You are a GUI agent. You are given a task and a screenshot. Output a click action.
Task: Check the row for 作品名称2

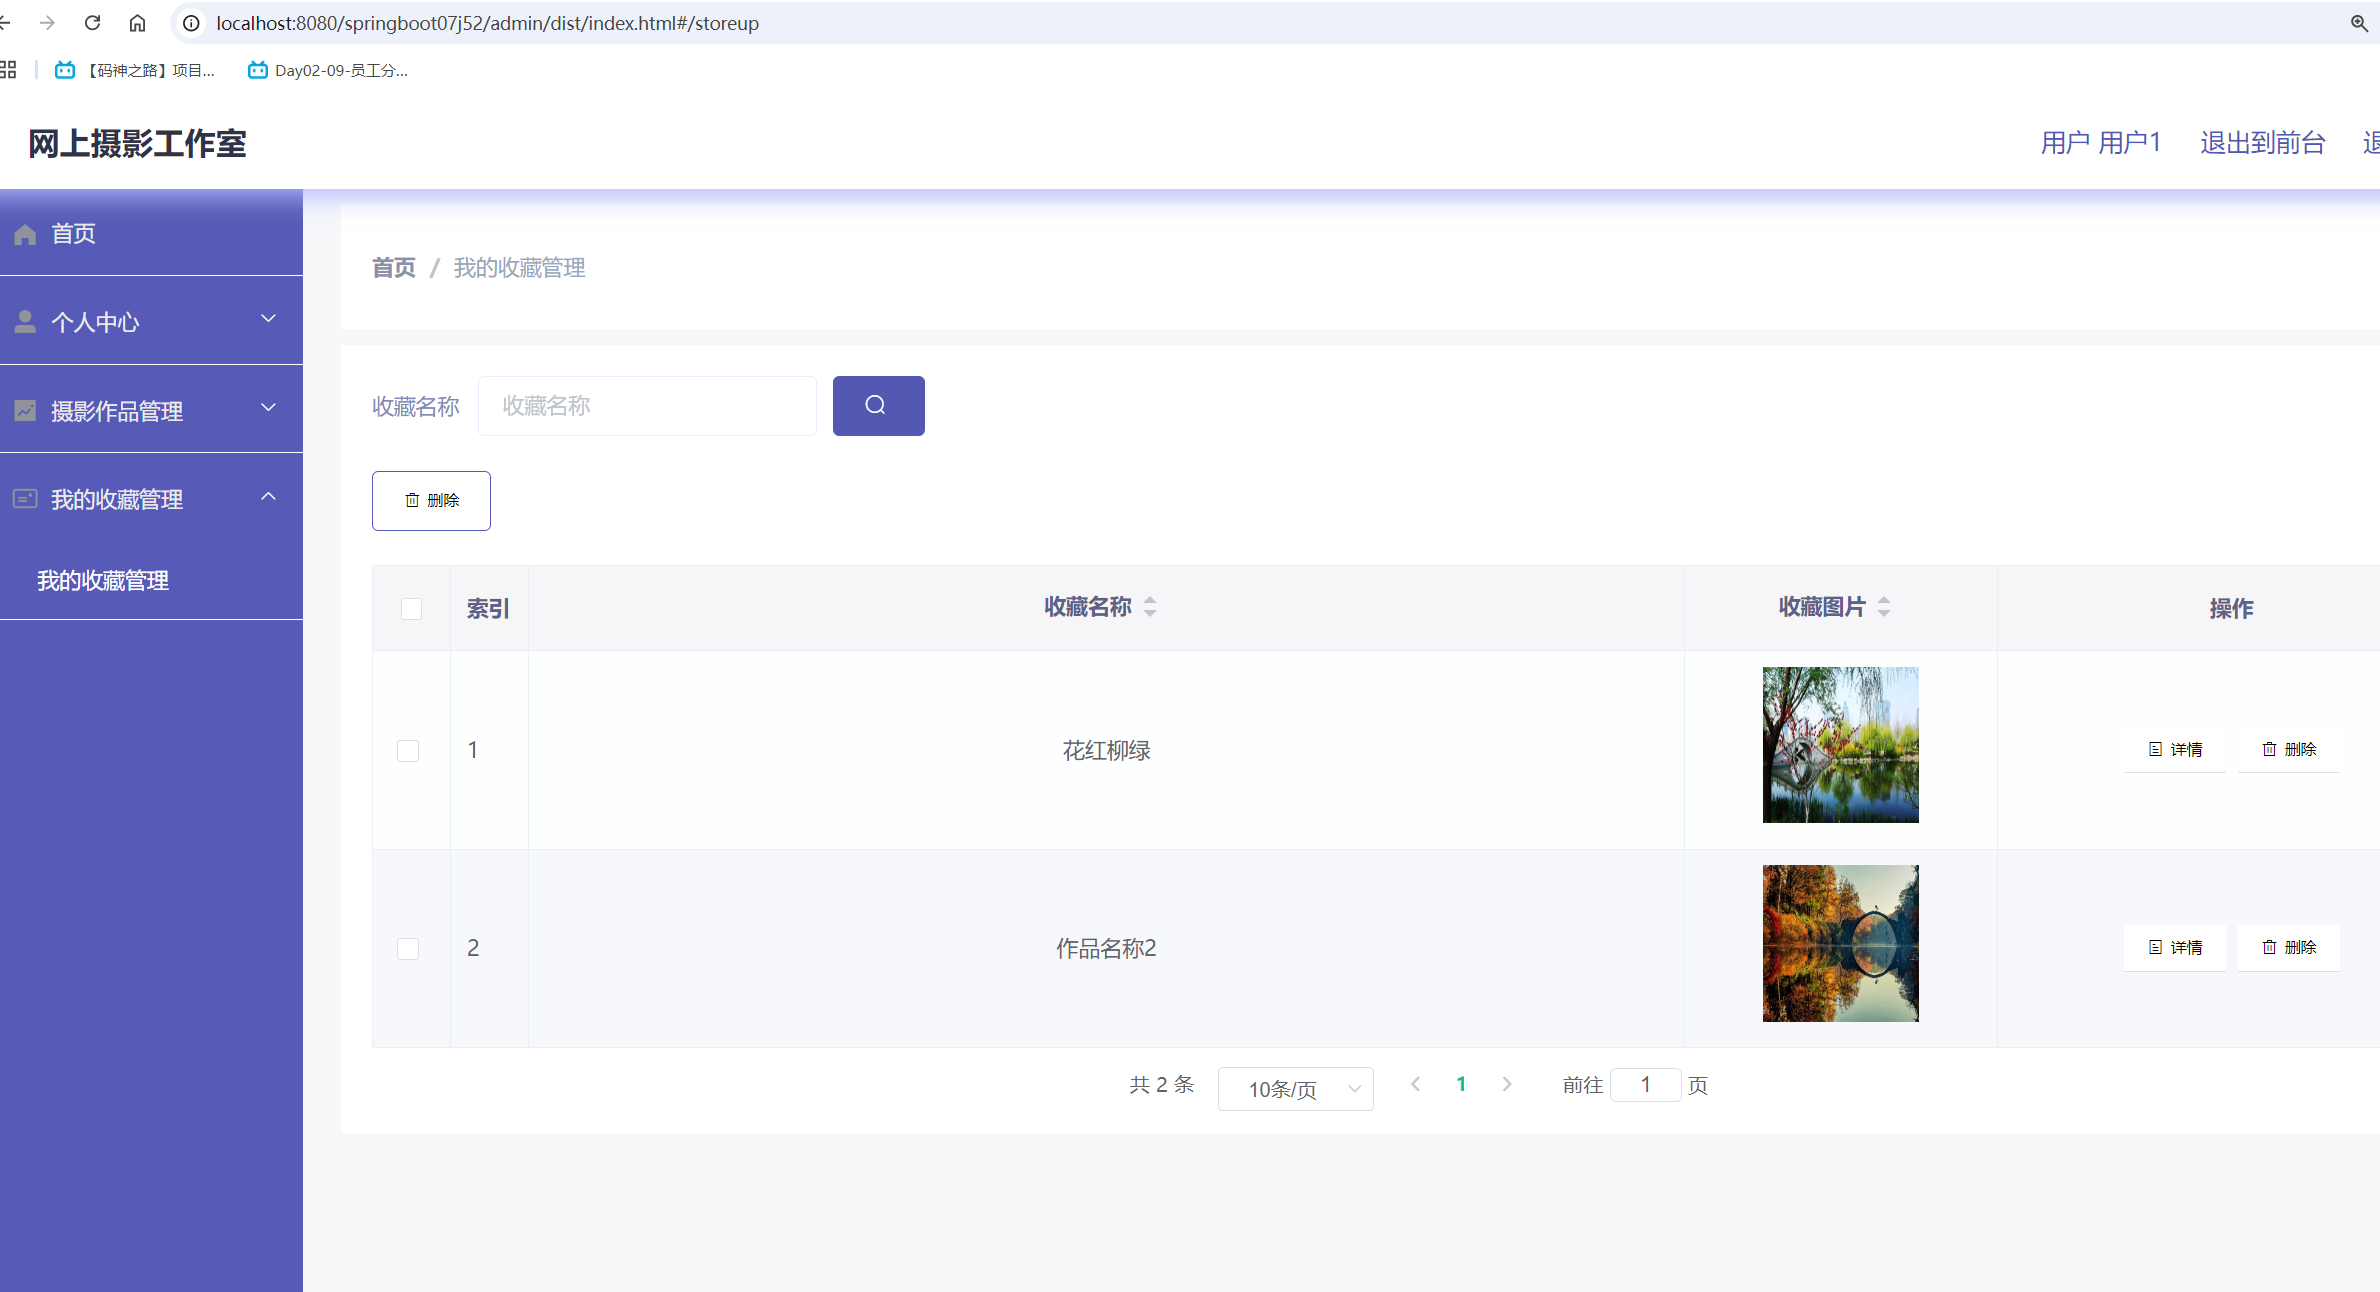point(408,948)
